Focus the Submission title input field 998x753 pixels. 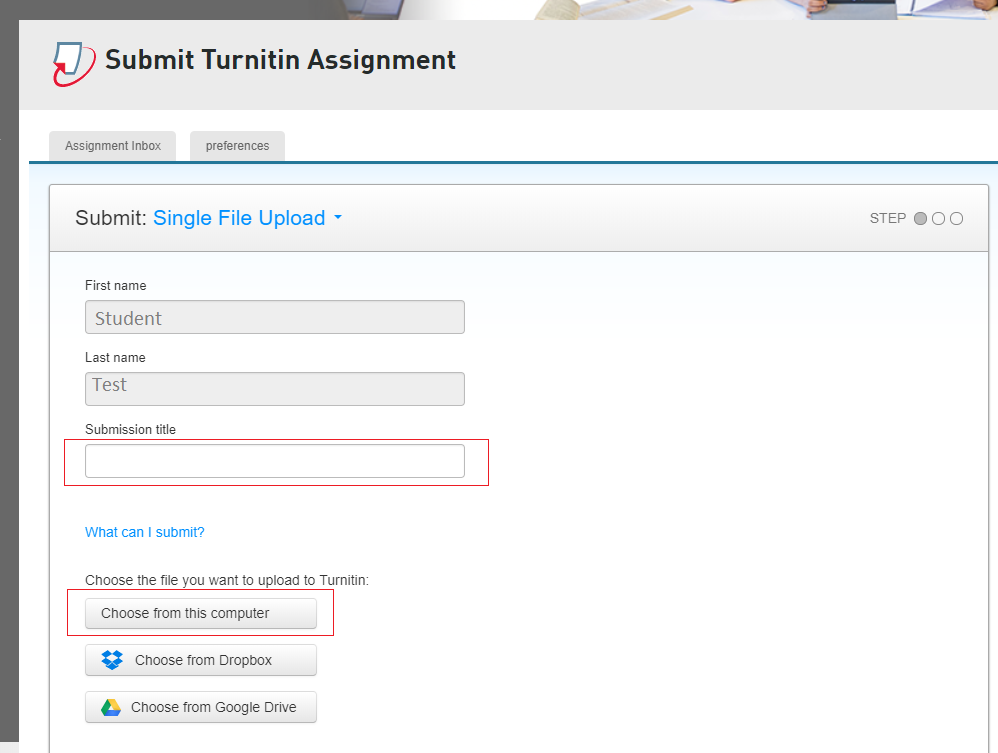(x=275, y=461)
